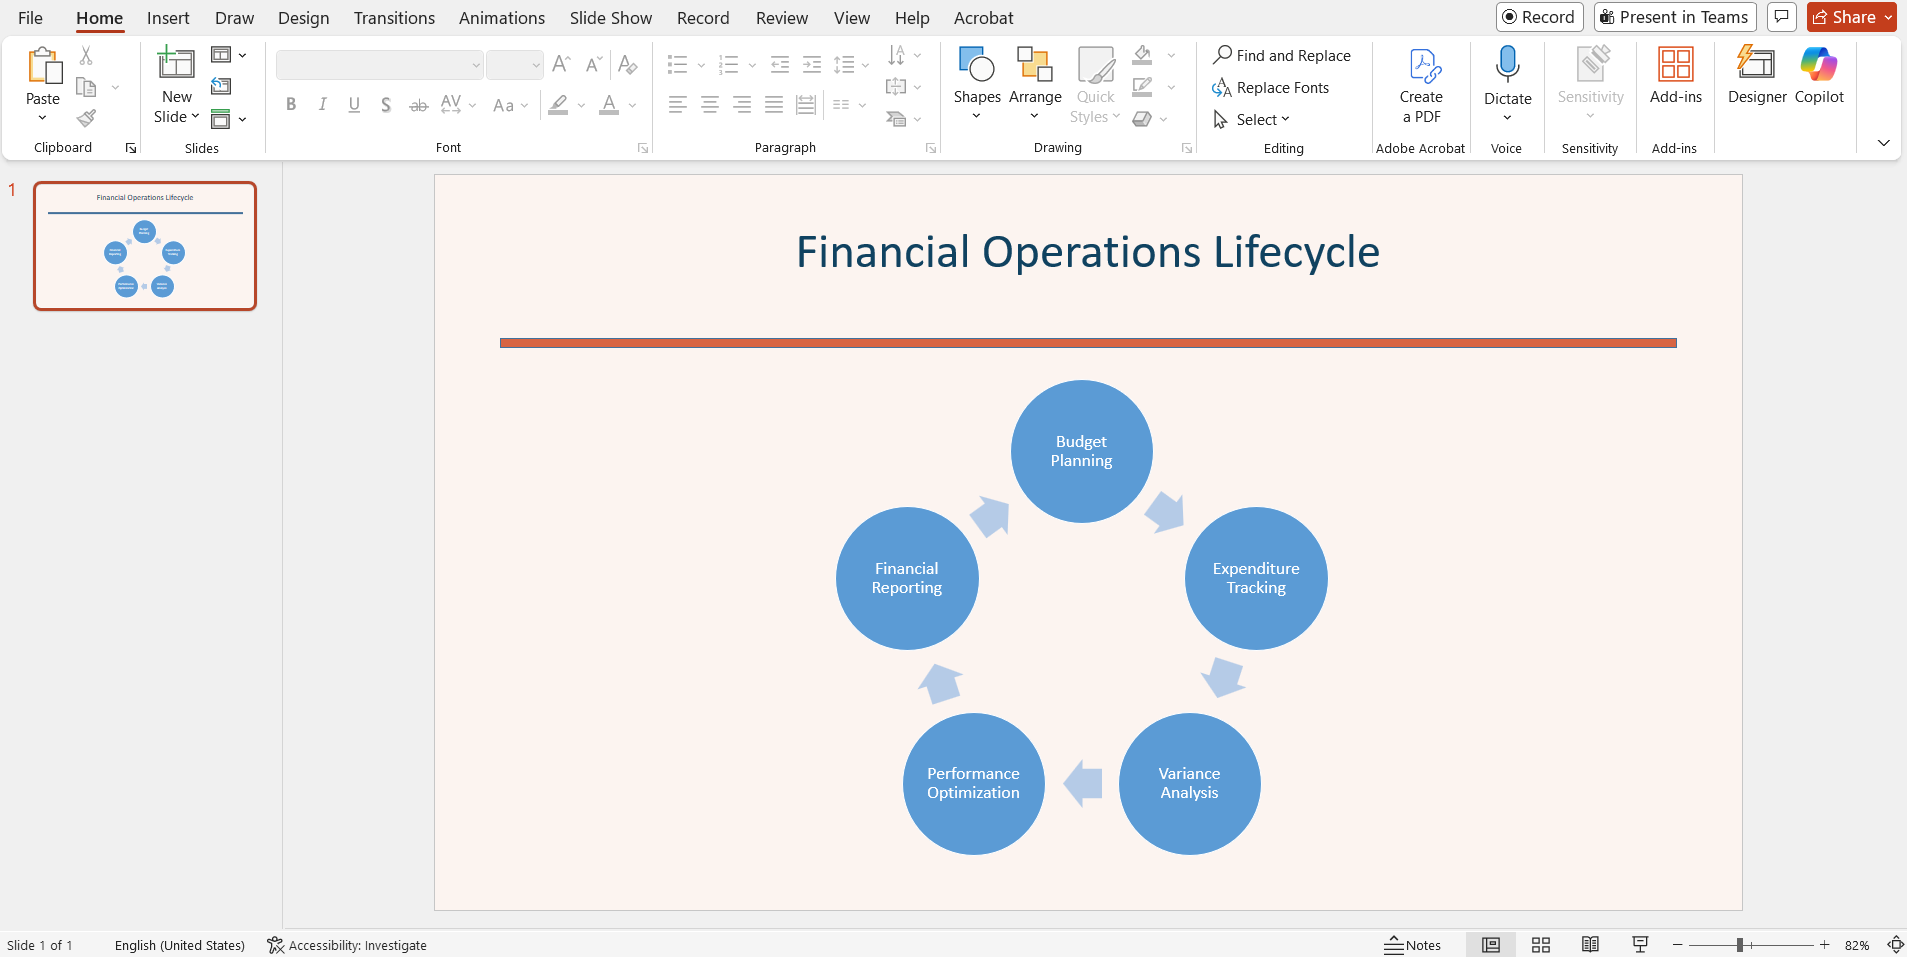Open the font size dropdown
The image size is (1907, 957).
point(536,66)
